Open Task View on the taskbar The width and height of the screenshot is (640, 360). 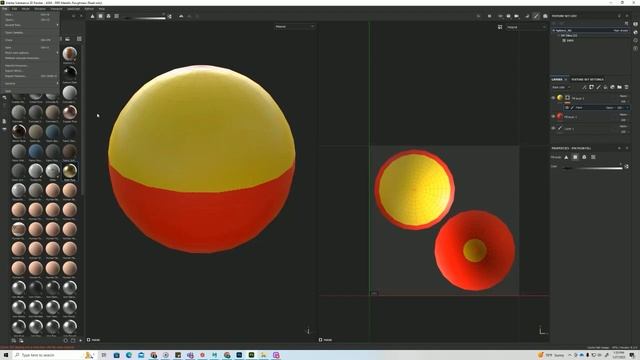104,355
